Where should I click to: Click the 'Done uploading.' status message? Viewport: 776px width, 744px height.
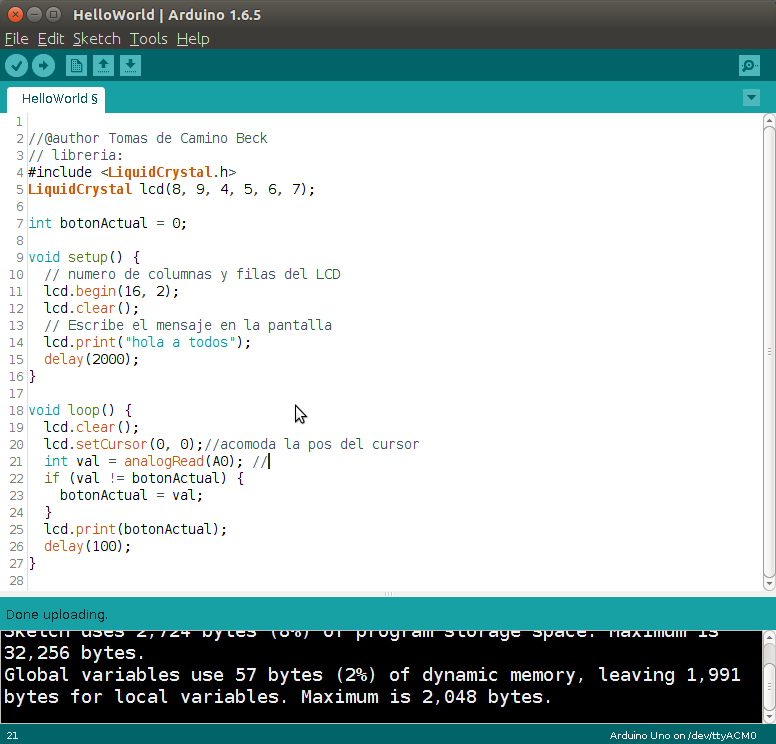[57, 615]
